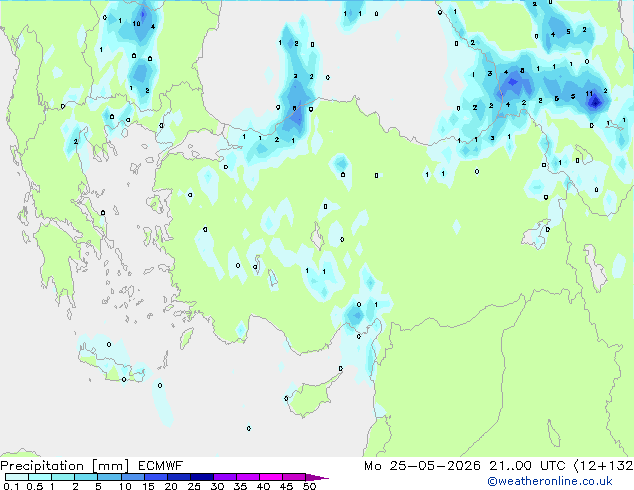This screenshot has height=490, width=634.
Task: Click the island of Crete on the map
Action: pos(112,364)
